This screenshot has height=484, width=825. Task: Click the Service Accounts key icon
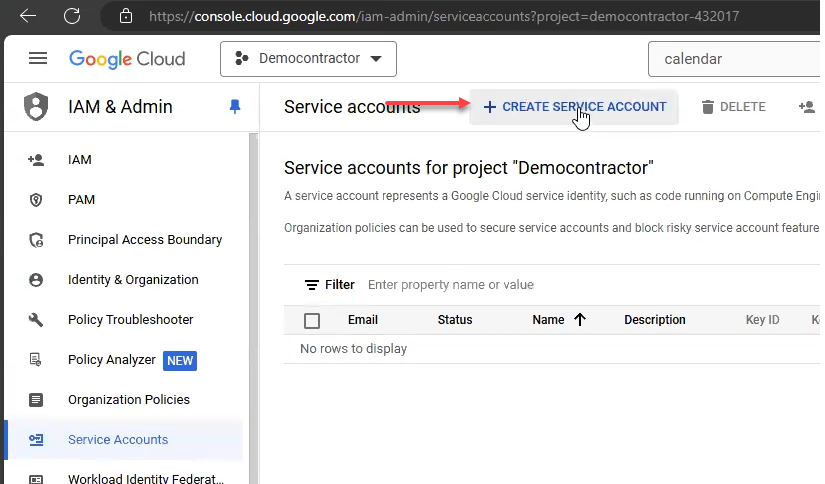[x=36, y=439]
